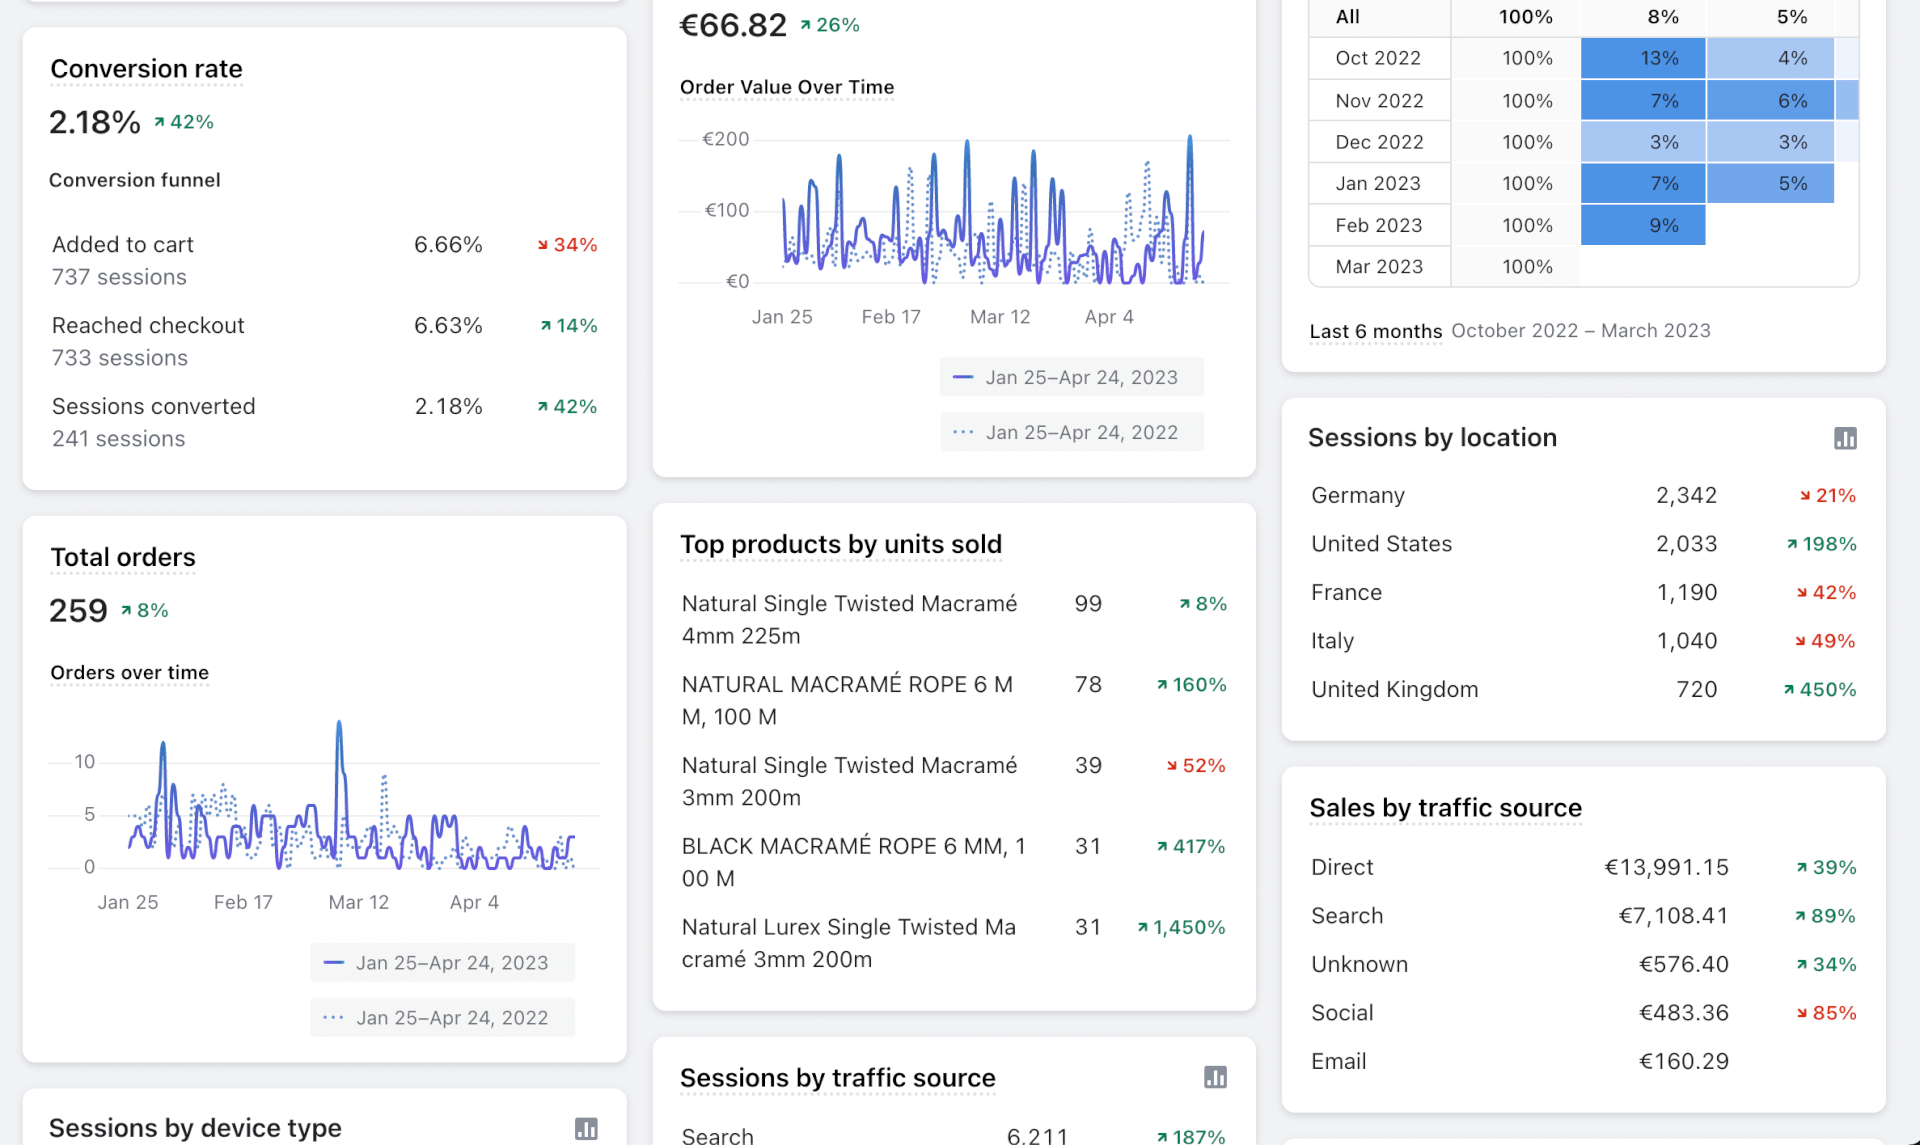Click the Direct sales value €13,991.15
1920x1145 pixels.
point(1666,867)
